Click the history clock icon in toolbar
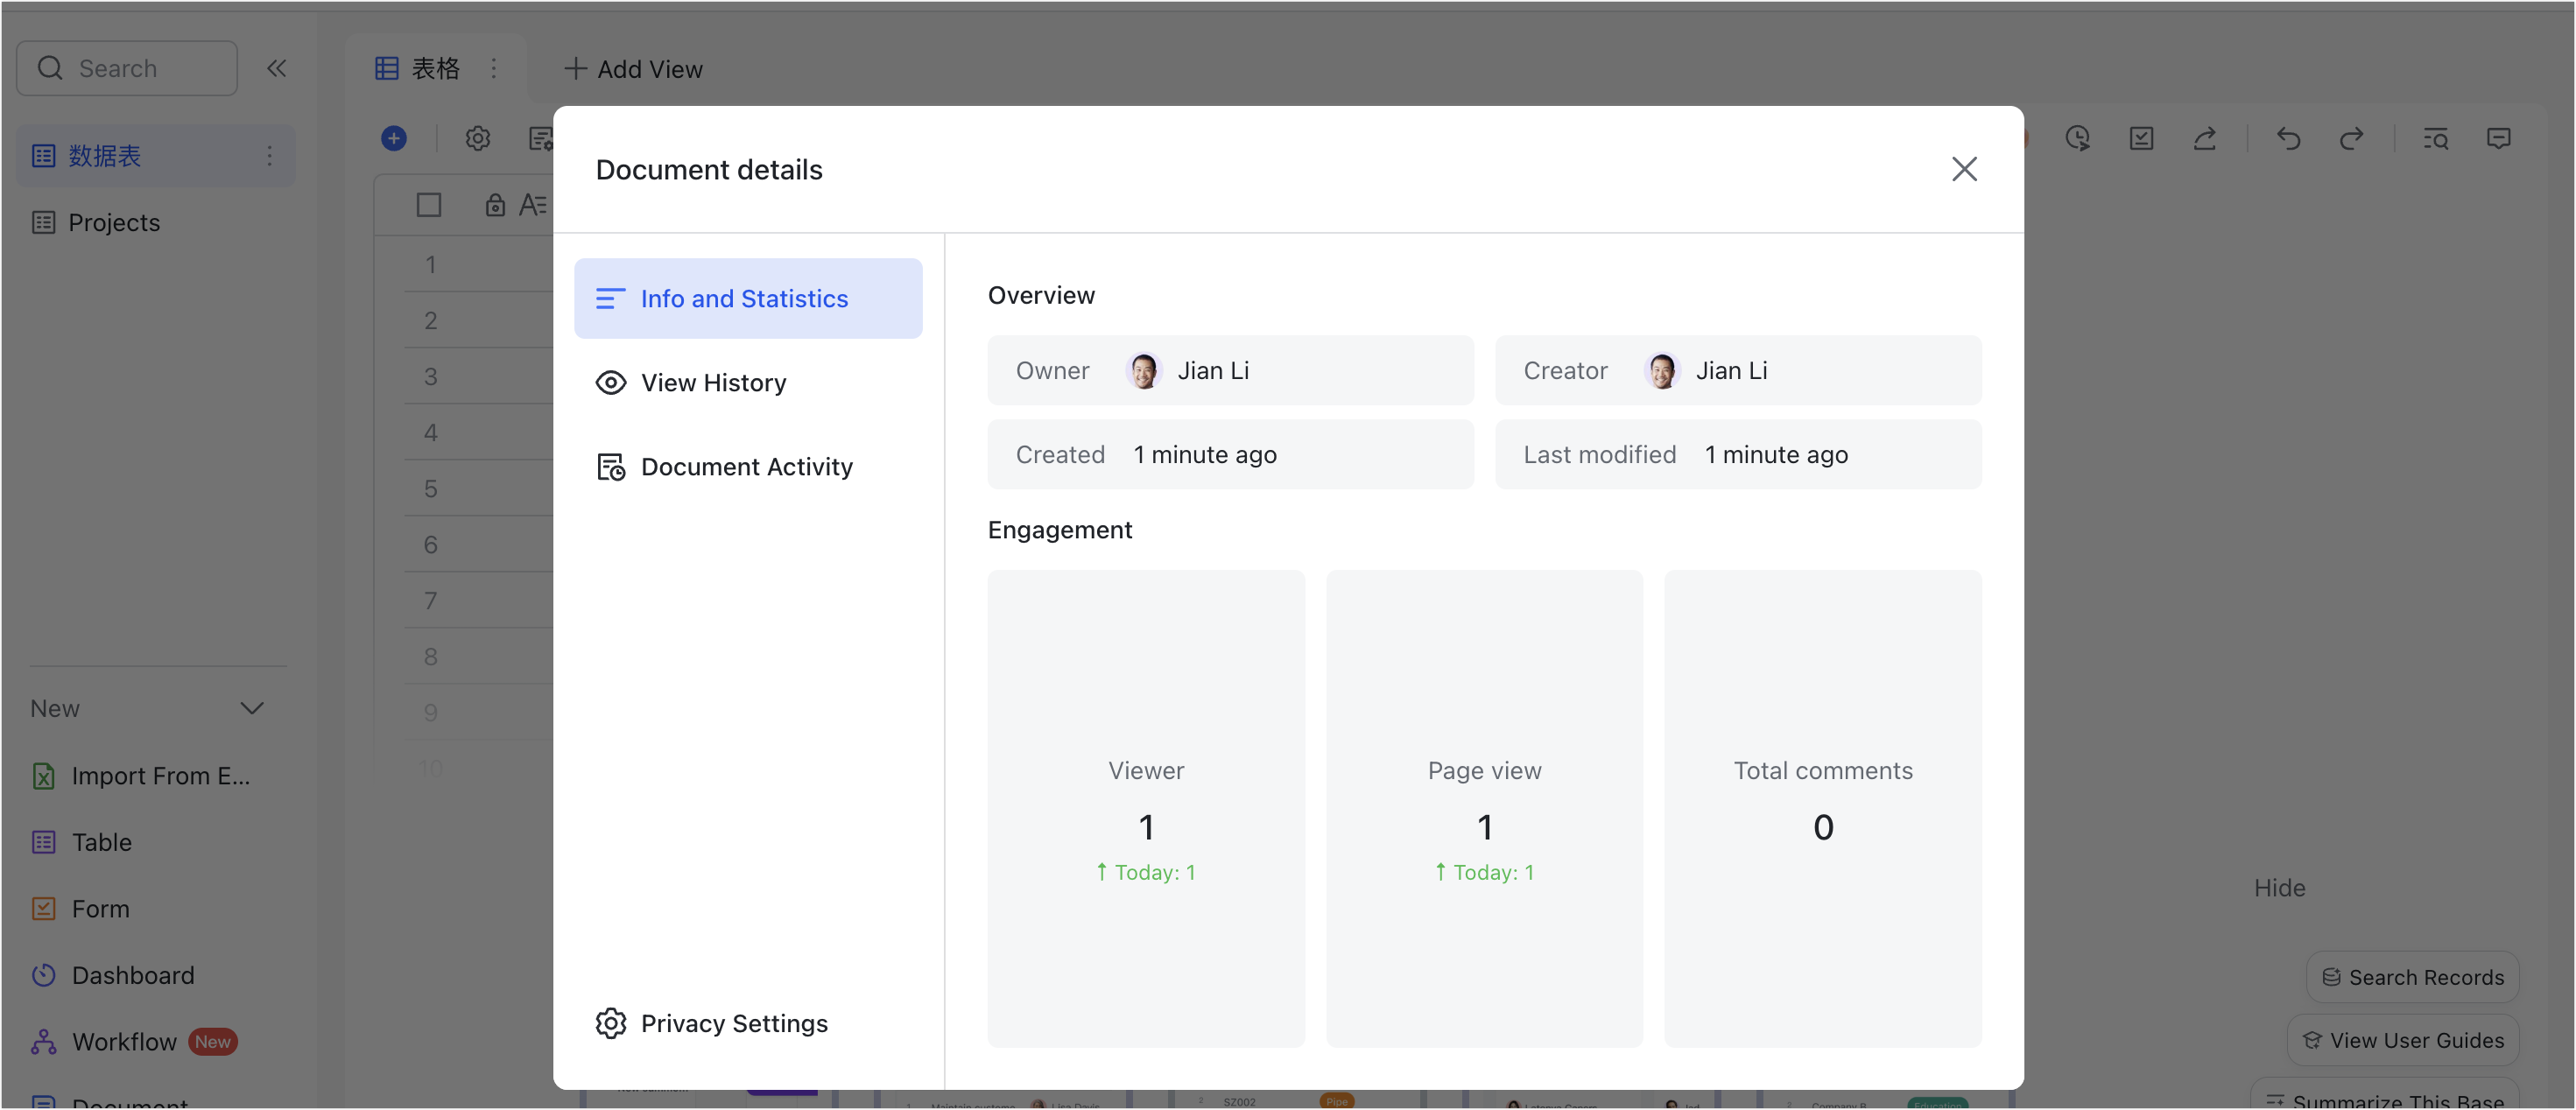2576x1110 pixels. coord(2078,138)
